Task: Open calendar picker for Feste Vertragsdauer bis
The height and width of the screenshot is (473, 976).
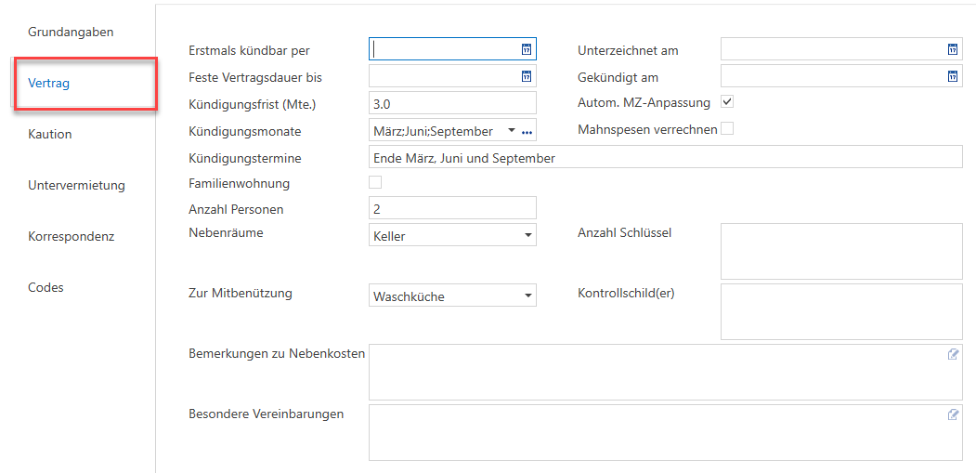Action: [526, 77]
